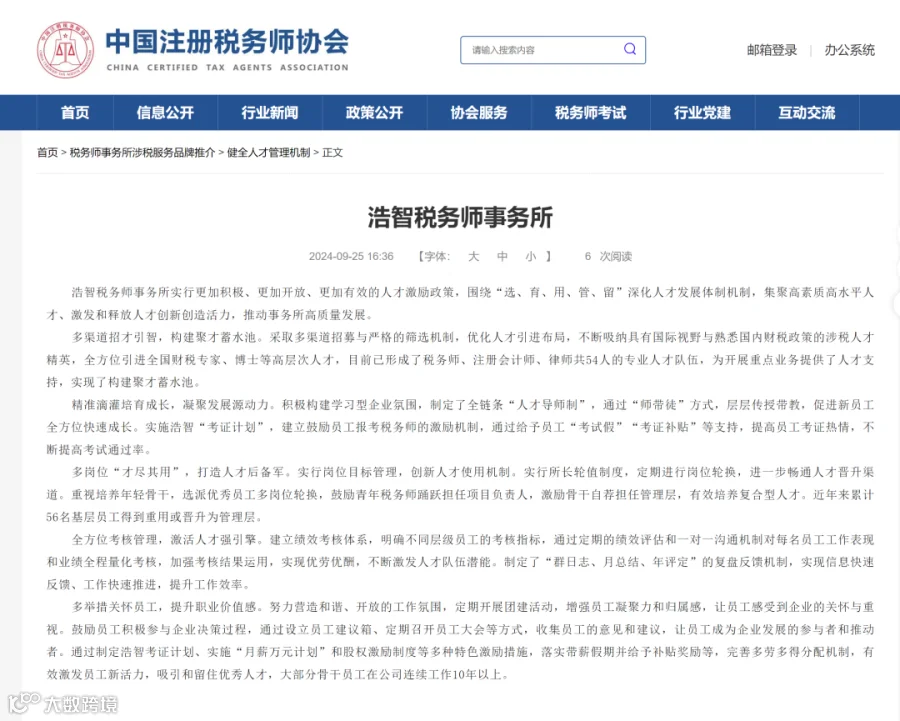Open the 办公系统 link

(849, 50)
